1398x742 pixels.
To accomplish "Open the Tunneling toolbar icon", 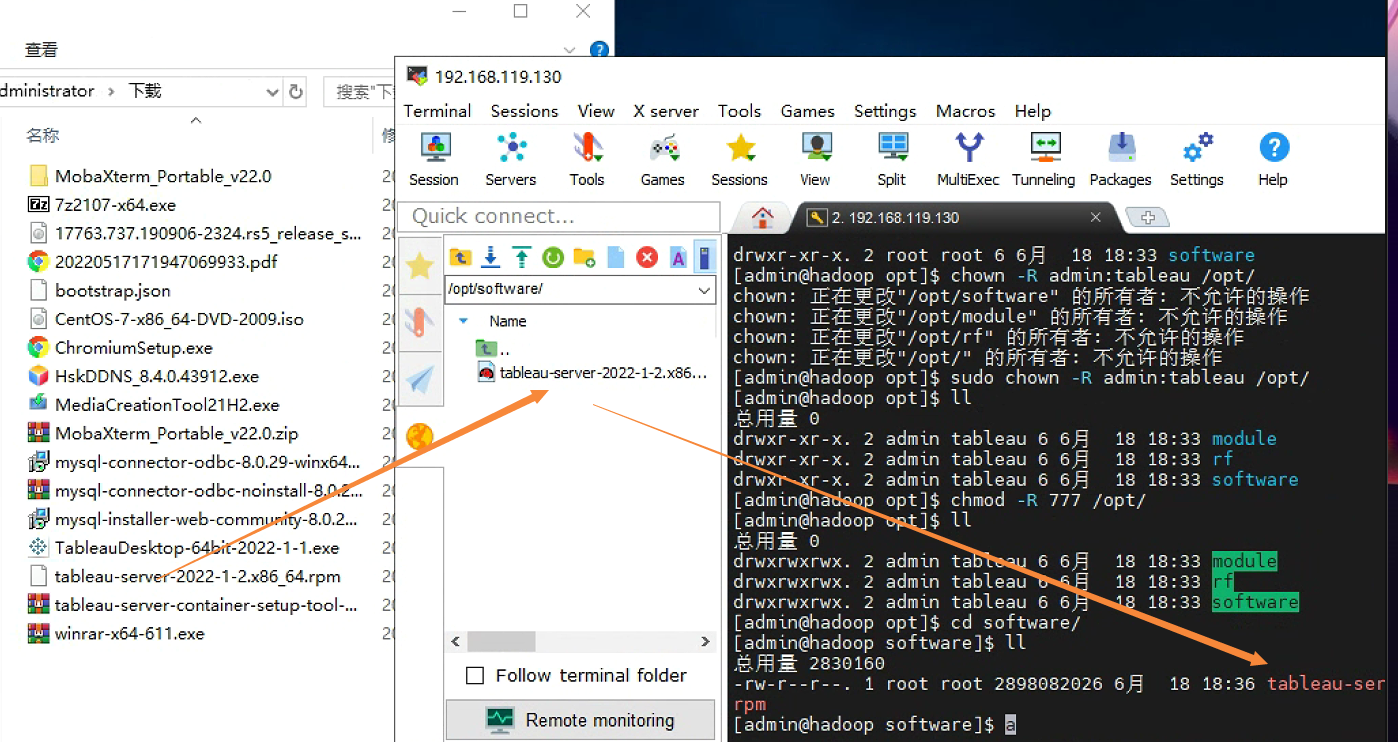I will [x=1044, y=159].
